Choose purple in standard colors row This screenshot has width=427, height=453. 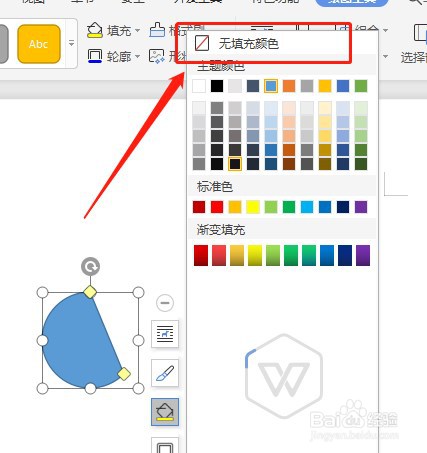click(x=361, y=207)
